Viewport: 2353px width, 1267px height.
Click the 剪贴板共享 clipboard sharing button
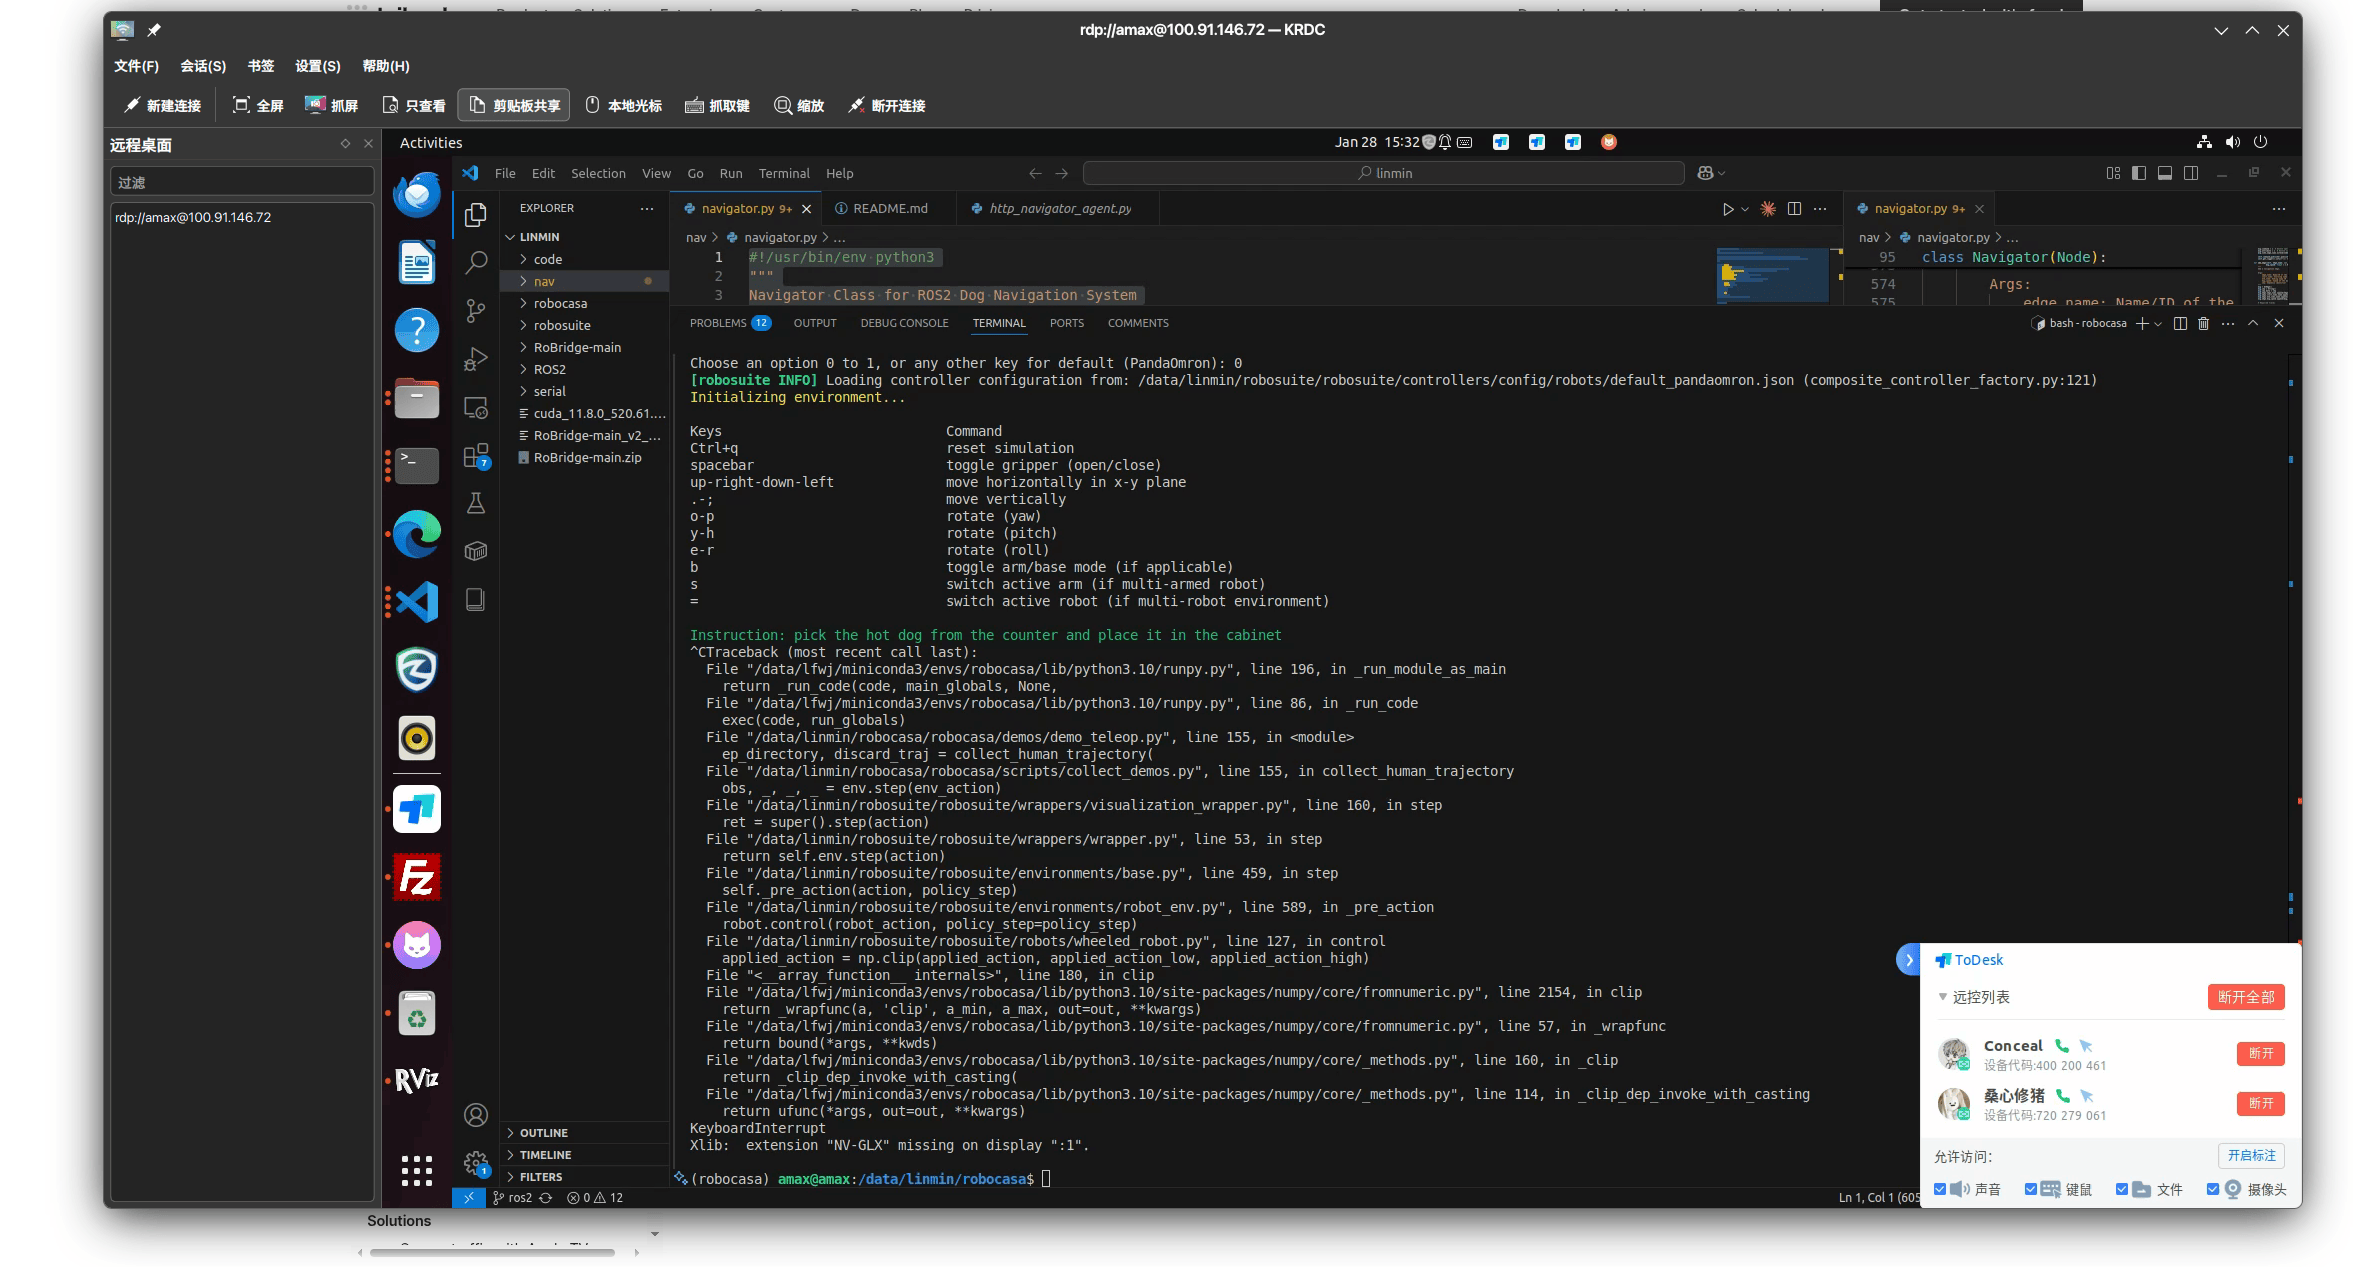514,105
